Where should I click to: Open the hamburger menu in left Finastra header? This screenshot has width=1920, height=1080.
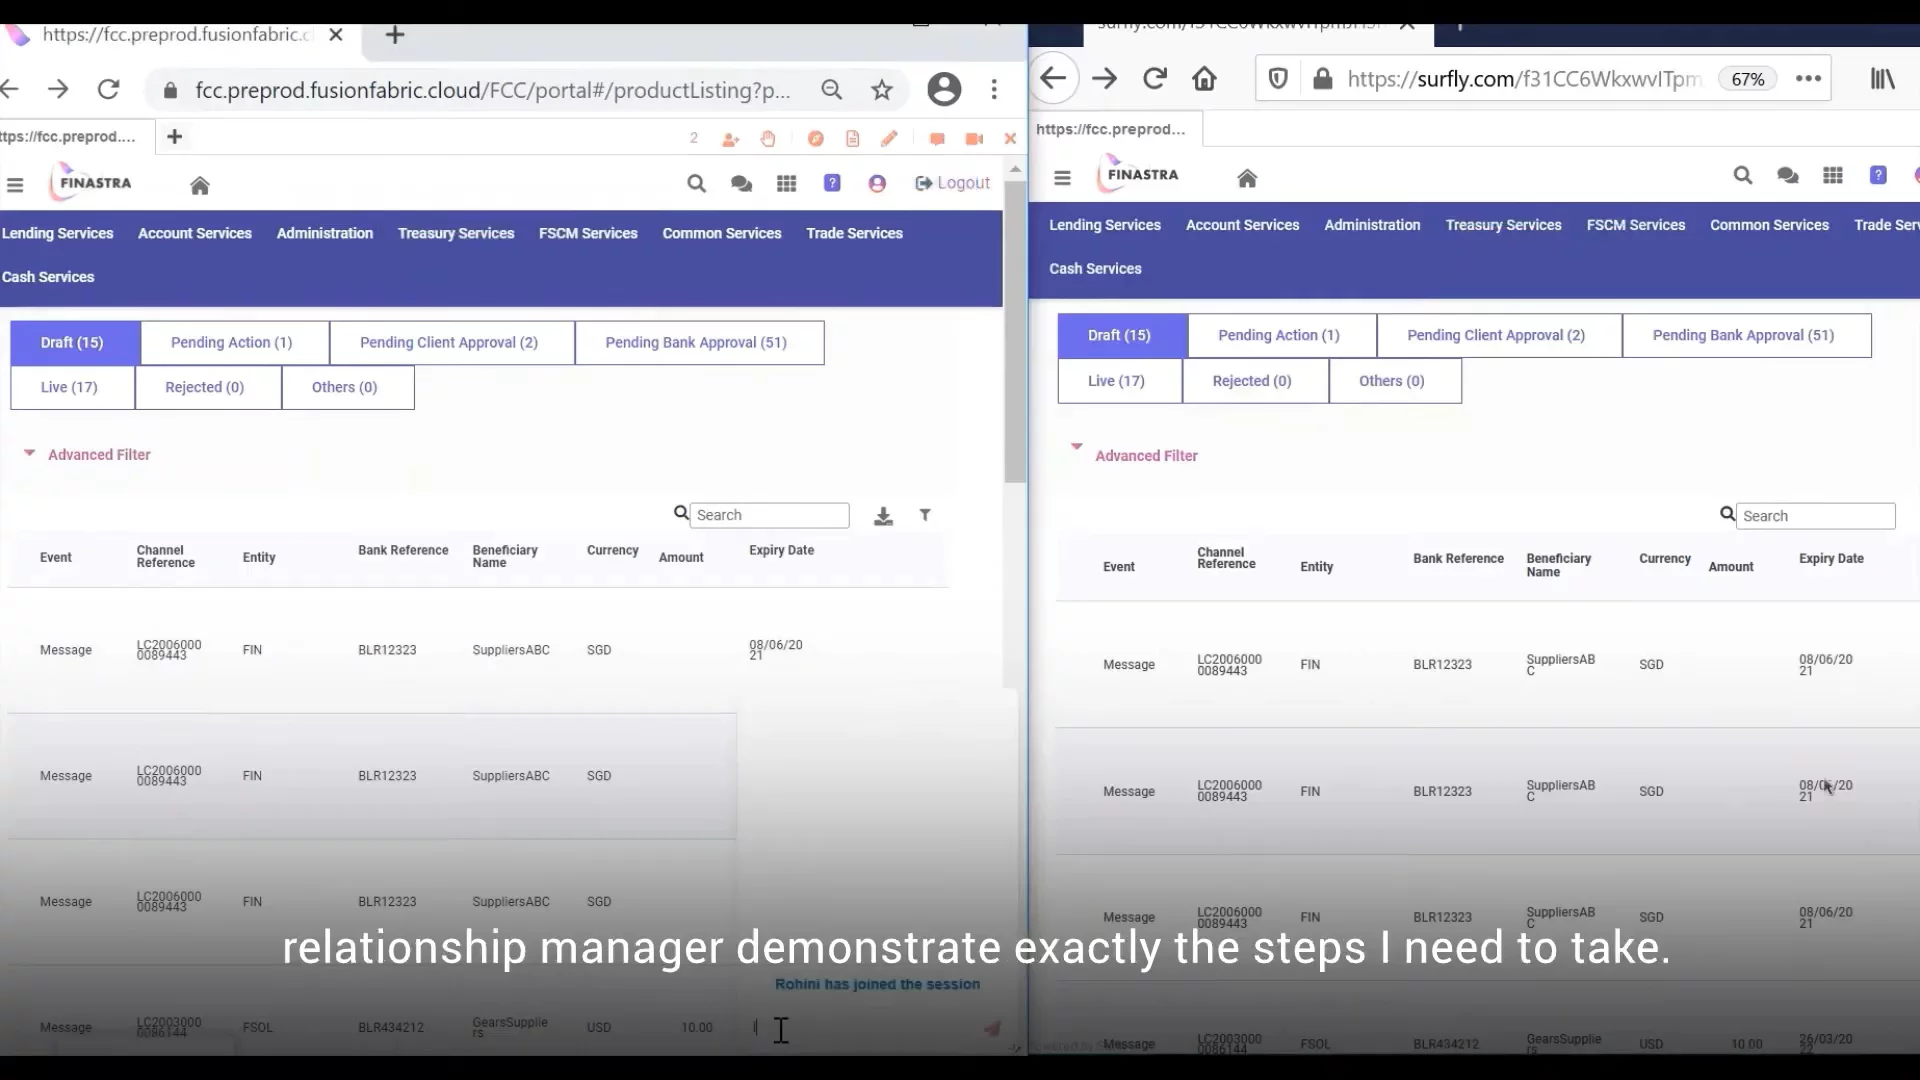coord(15,185)
